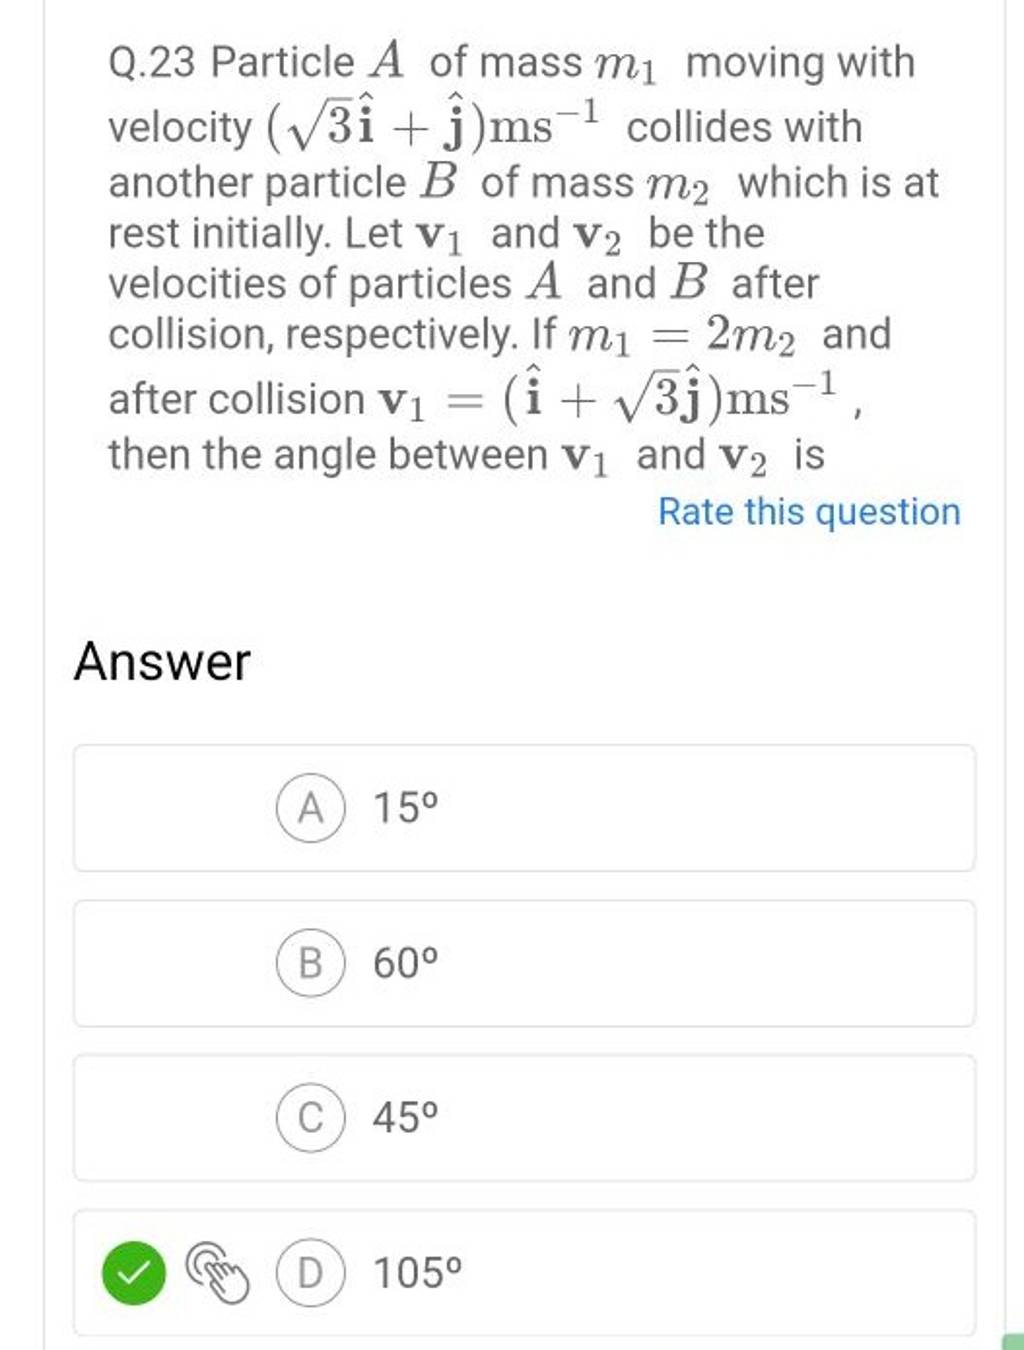
Task: Open the Rate this question link
Action: [808, 512]
